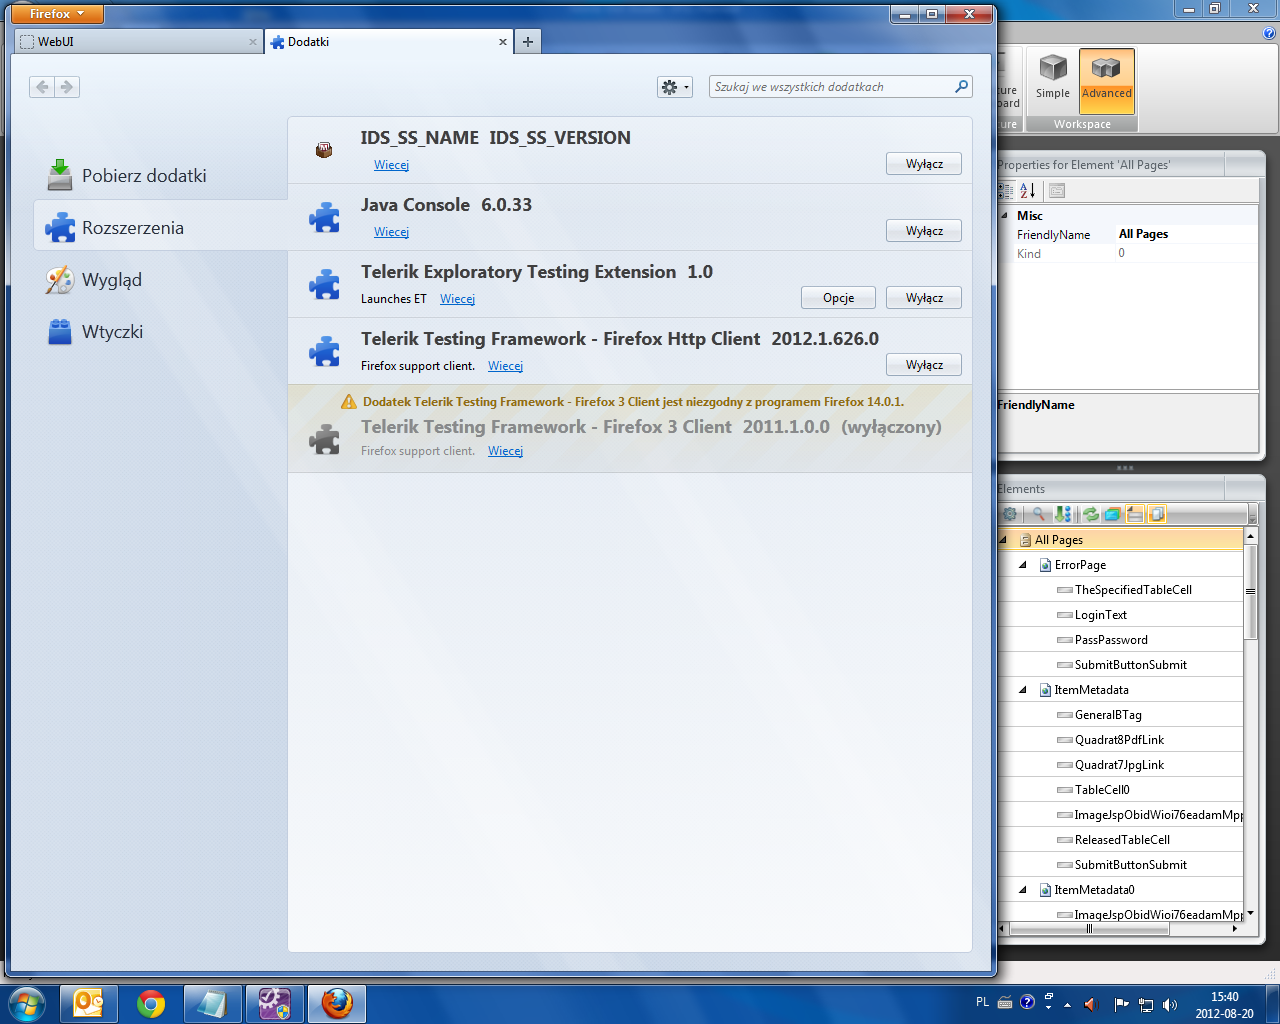Collapse the ItemMetadata0 tree node
The image size is (1280, 1024).
click(1023, 890)
